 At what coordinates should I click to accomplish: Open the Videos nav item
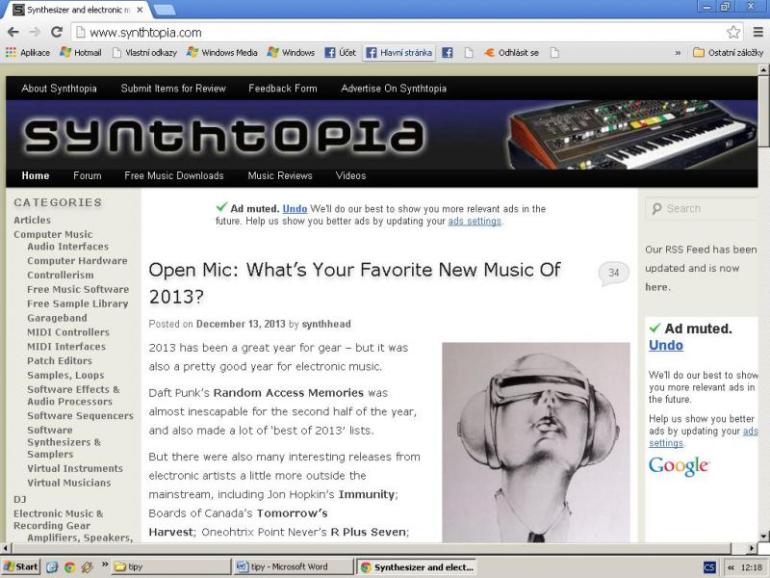[x=351, y=176]
